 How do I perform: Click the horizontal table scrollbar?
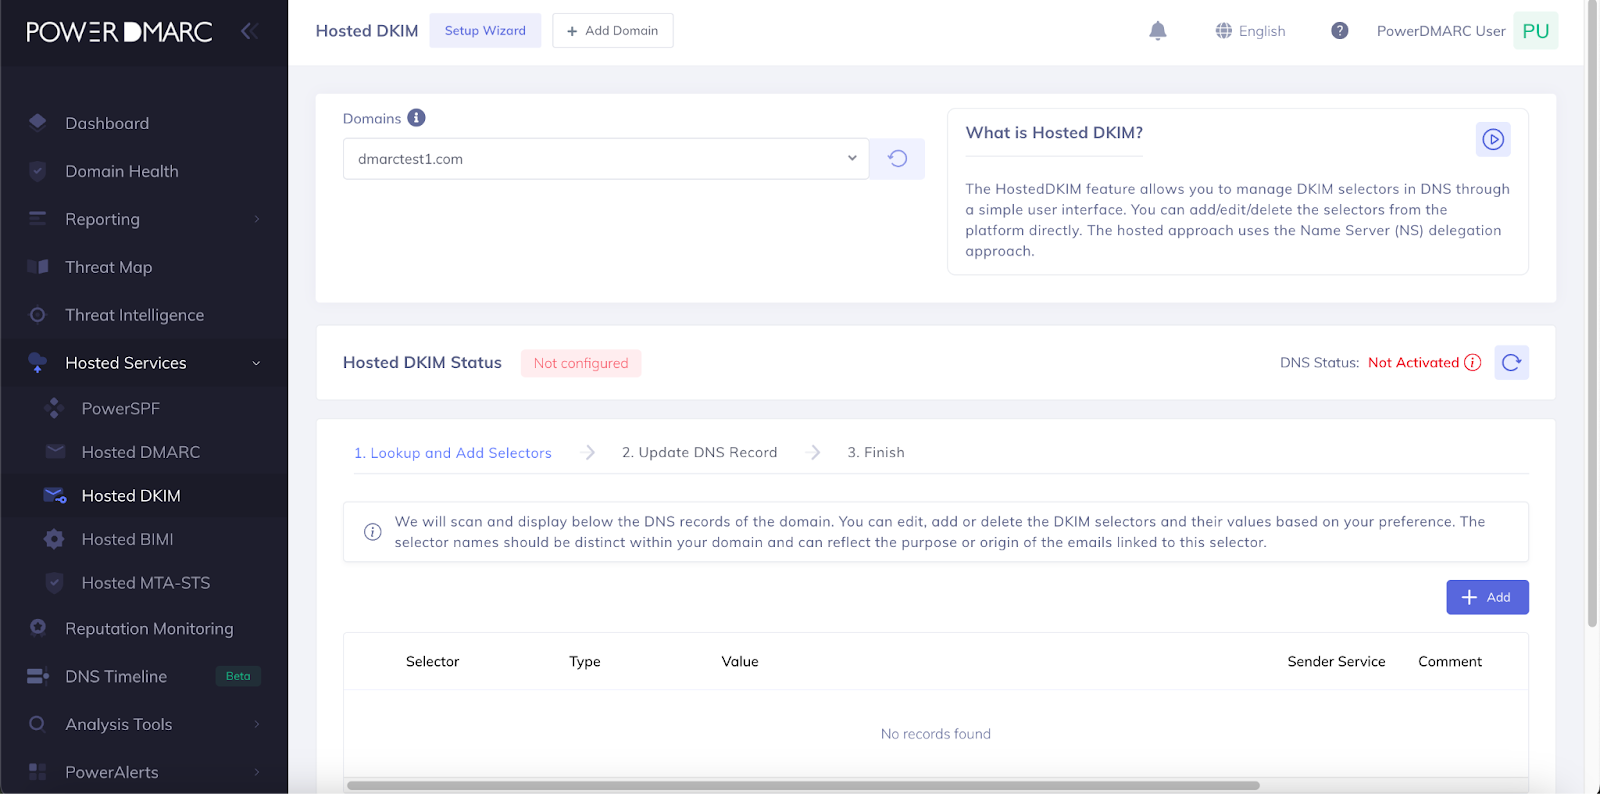(x=803, y=785)
